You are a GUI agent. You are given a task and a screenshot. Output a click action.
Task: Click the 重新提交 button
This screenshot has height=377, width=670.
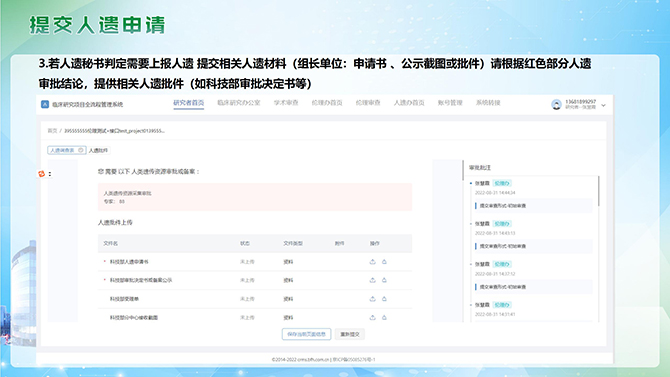[350, 334]
